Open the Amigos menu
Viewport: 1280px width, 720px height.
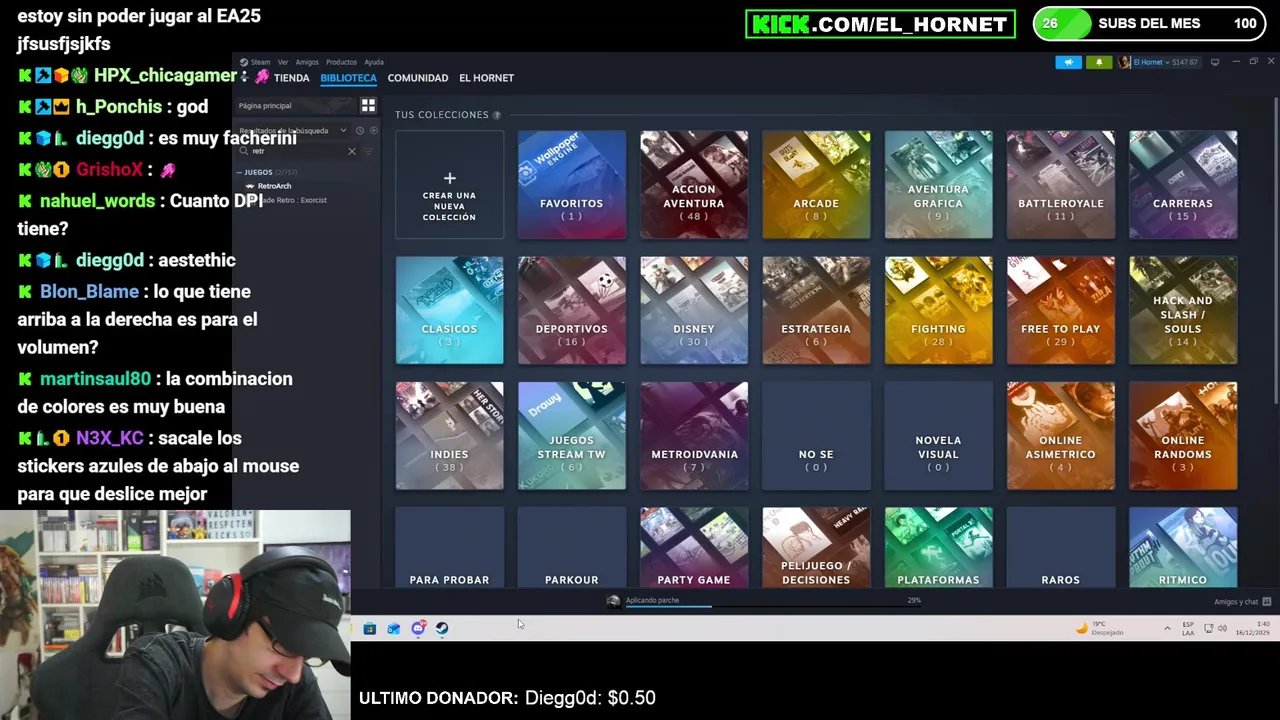(x=307, y=62)
